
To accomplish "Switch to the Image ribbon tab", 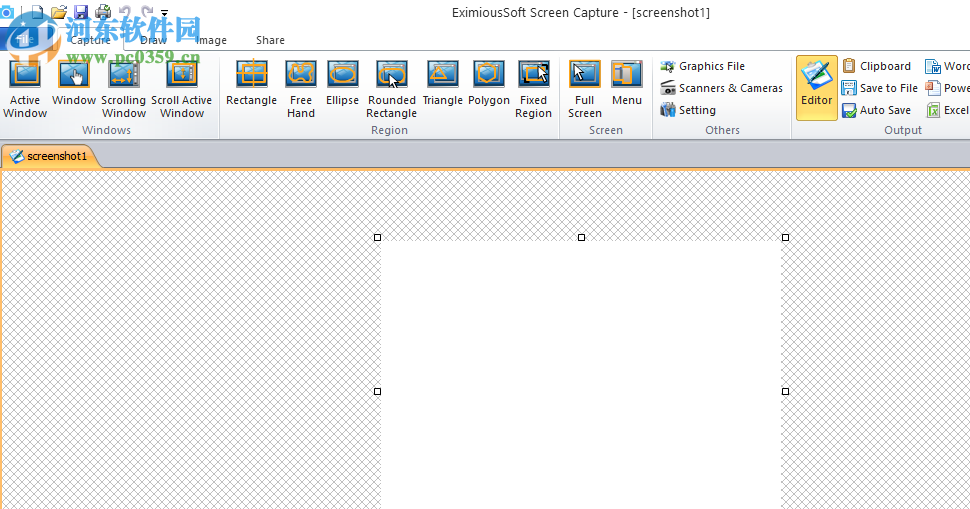I will tap(211, 40).
